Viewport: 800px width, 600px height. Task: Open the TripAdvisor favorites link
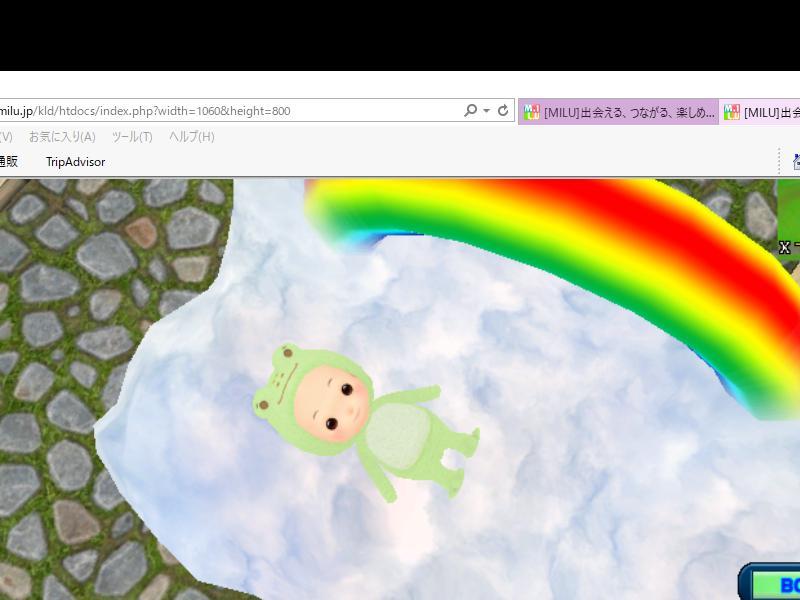(x=75, y=162)
